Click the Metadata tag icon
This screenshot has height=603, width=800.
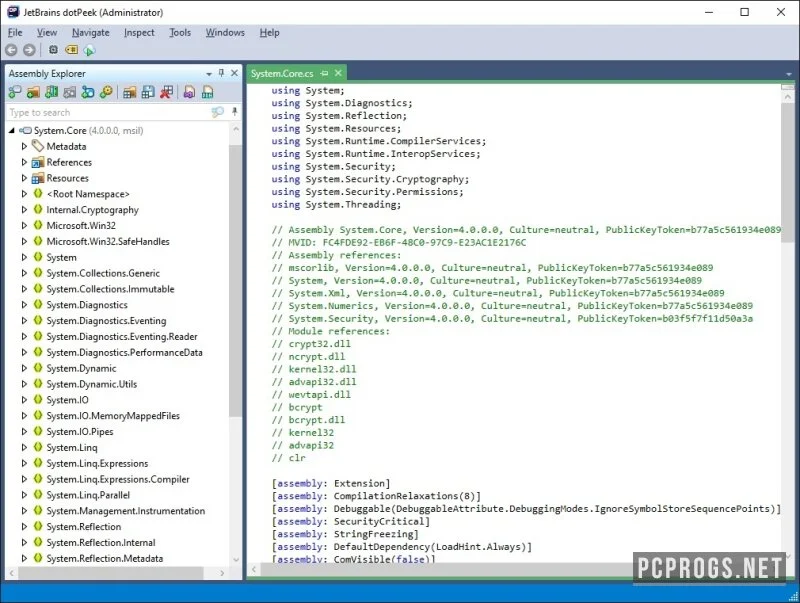pos(38,146)
